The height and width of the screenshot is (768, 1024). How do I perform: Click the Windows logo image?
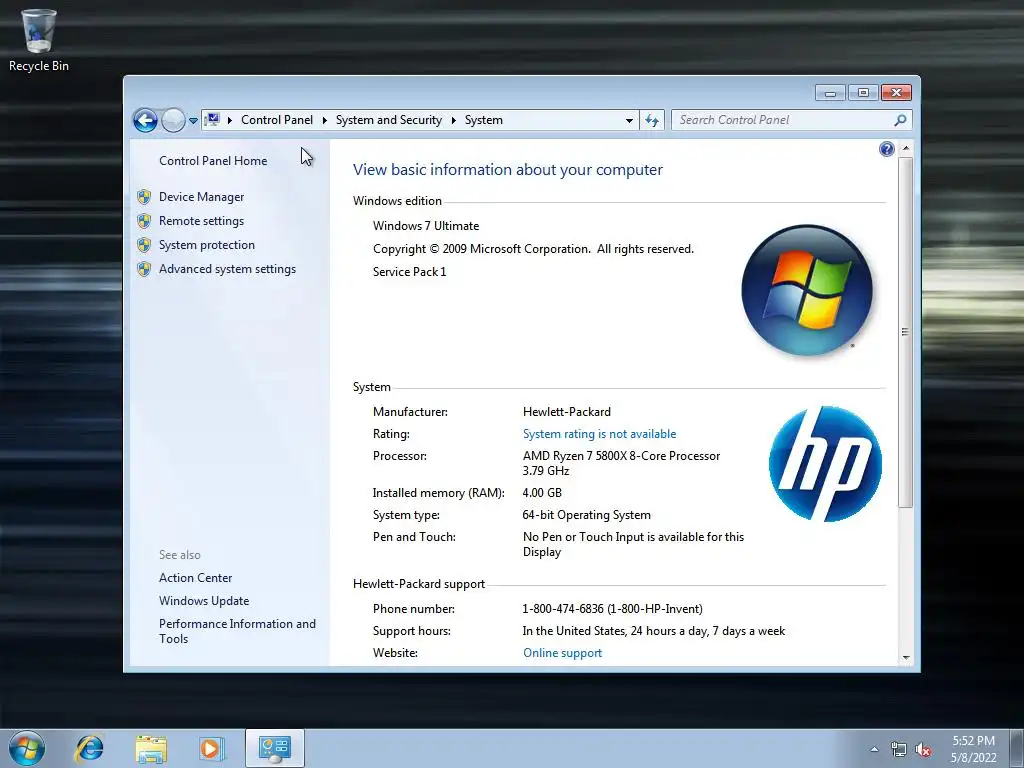(807, 291)
